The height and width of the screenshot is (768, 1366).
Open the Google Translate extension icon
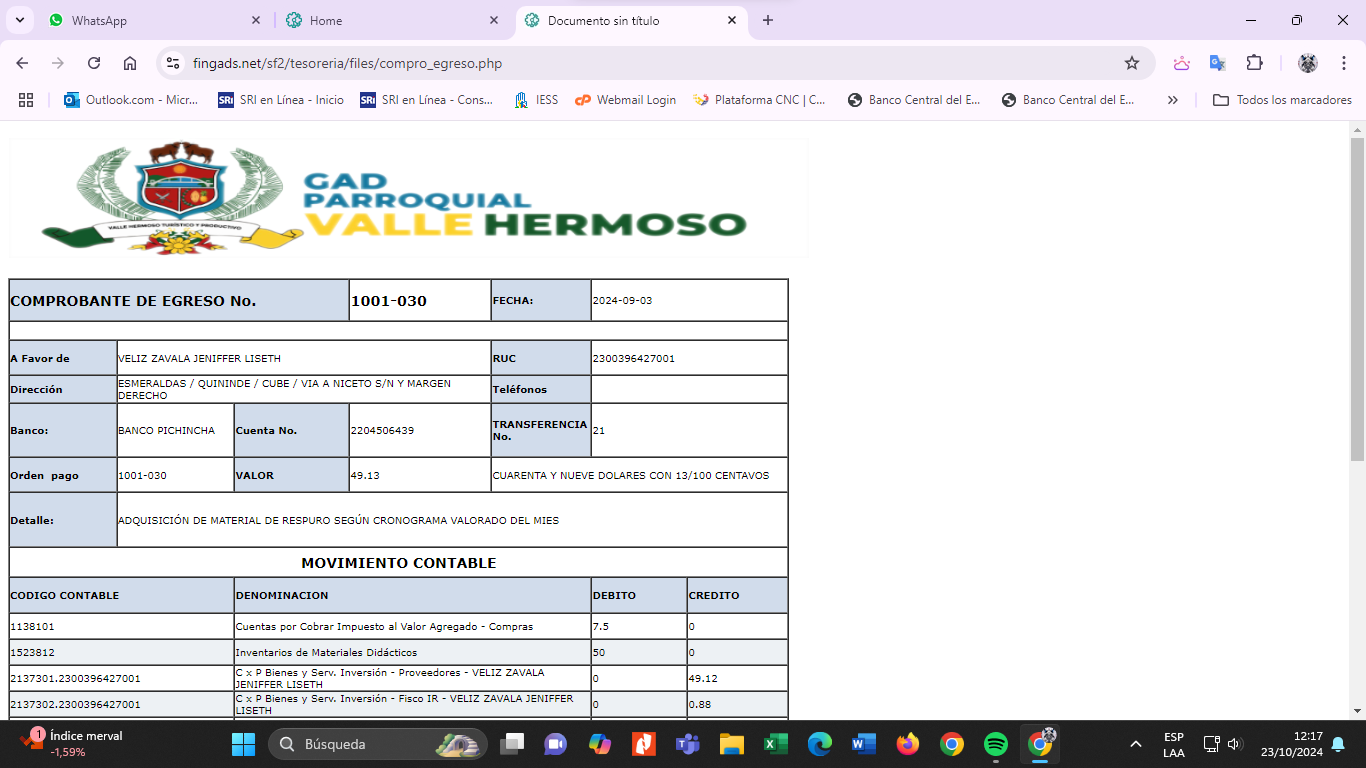pyautogui.click(x=1217, y=63)
